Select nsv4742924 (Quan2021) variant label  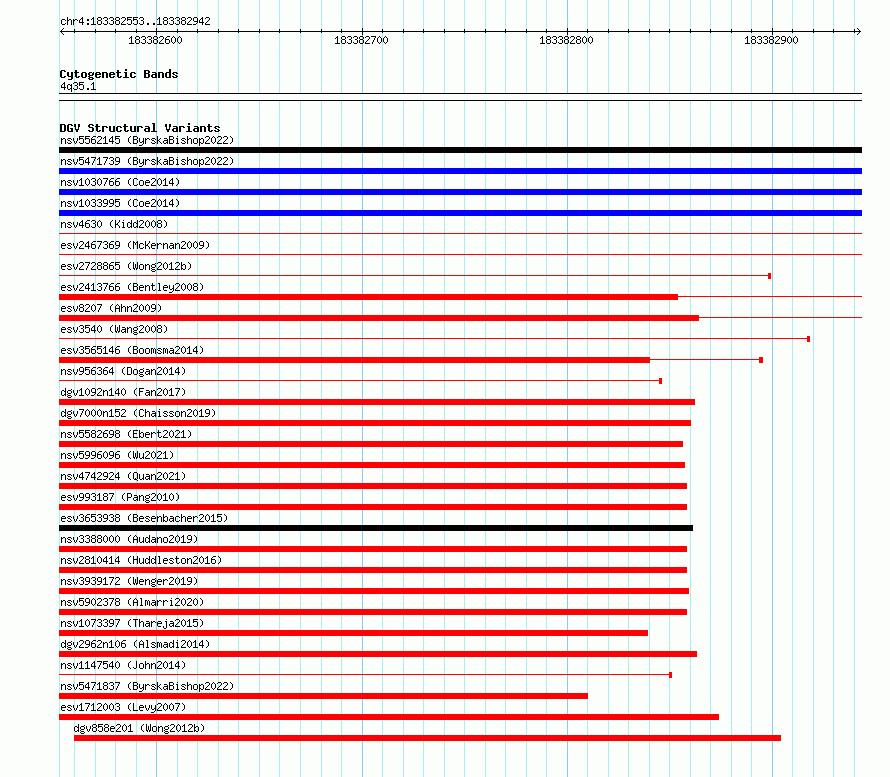point(123,476)
